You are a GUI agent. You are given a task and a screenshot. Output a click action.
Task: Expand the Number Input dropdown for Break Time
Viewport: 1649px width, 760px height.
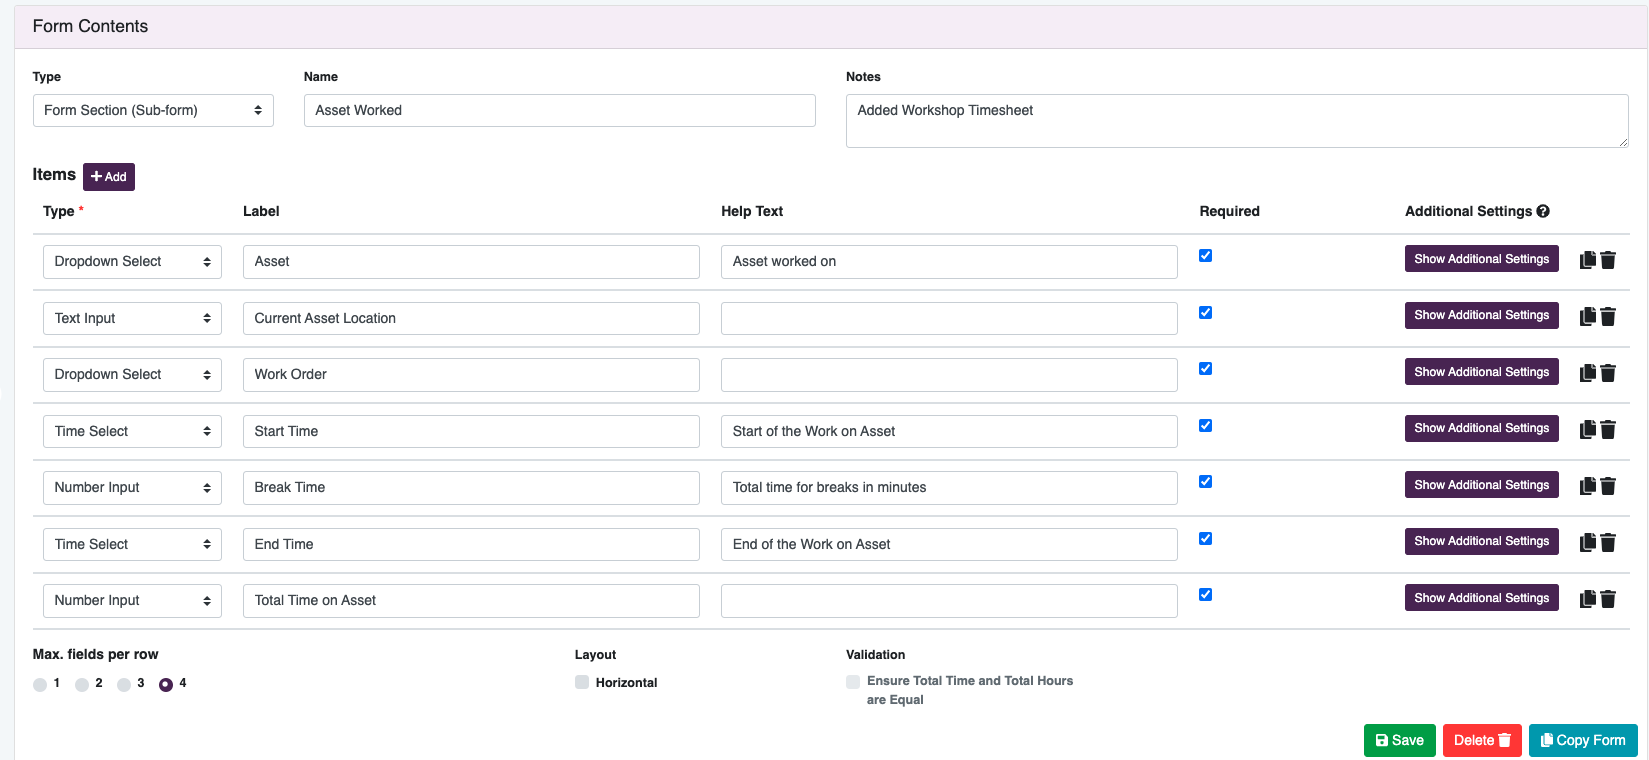[x=132, y=487]
